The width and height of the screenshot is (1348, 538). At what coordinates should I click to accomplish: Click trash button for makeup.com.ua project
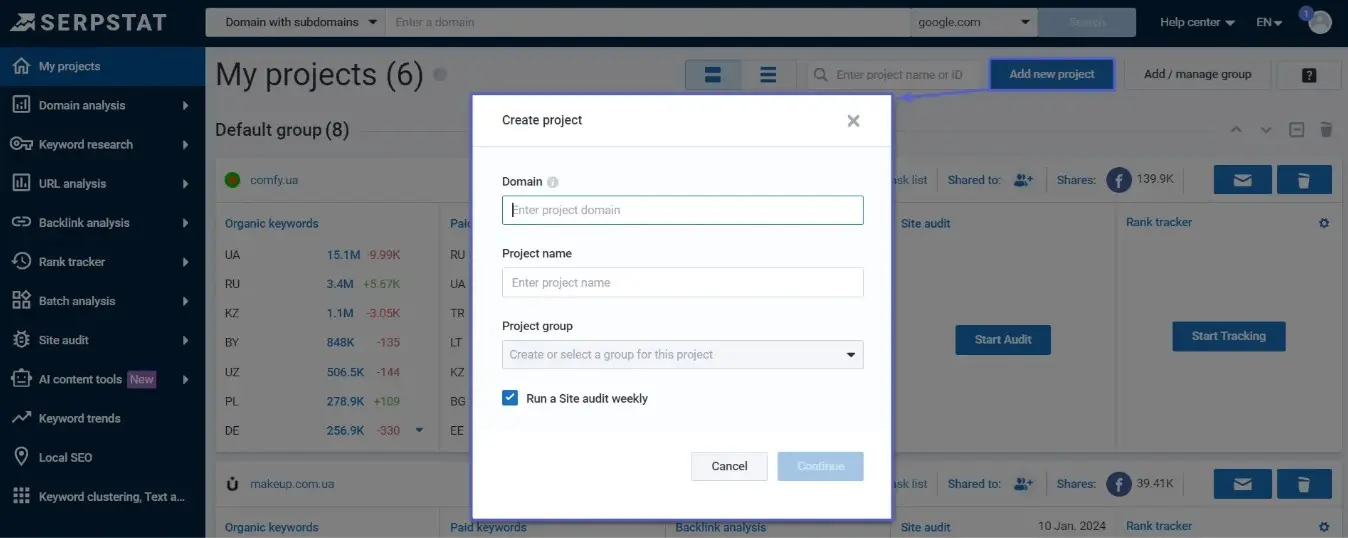click(x=1304, y=484)
